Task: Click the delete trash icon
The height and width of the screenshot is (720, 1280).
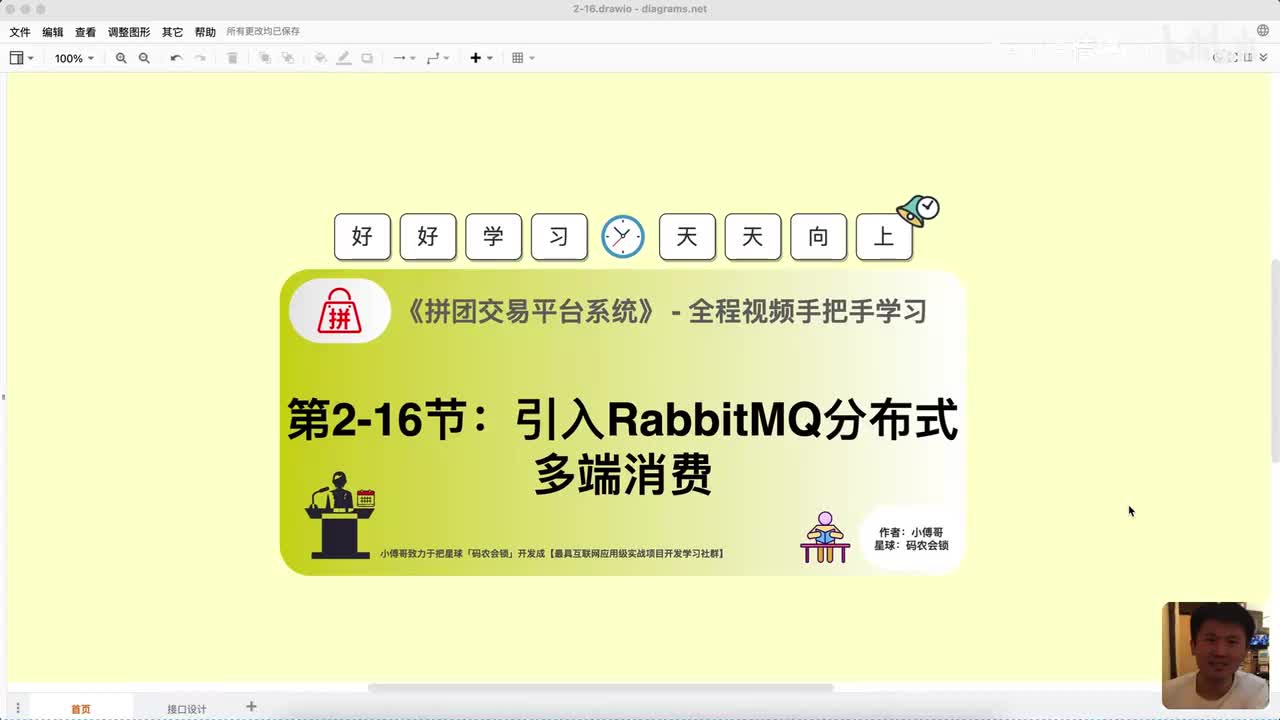Action: (x=232, y=58)
